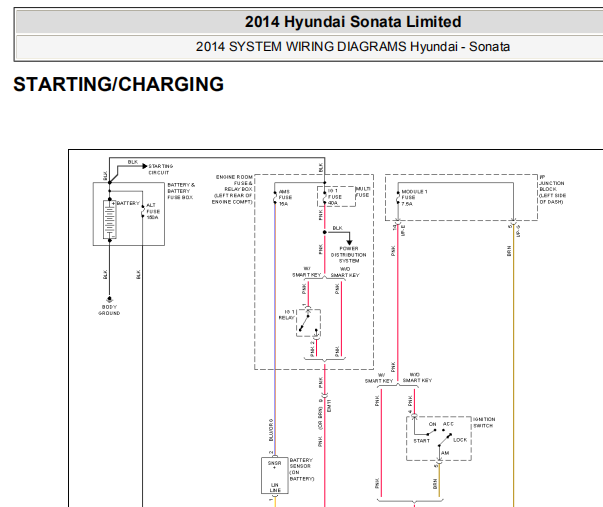Click the battery cell symbol in the fuse box
The height and width of the screenshot is (507, 603).
[110, 220]
